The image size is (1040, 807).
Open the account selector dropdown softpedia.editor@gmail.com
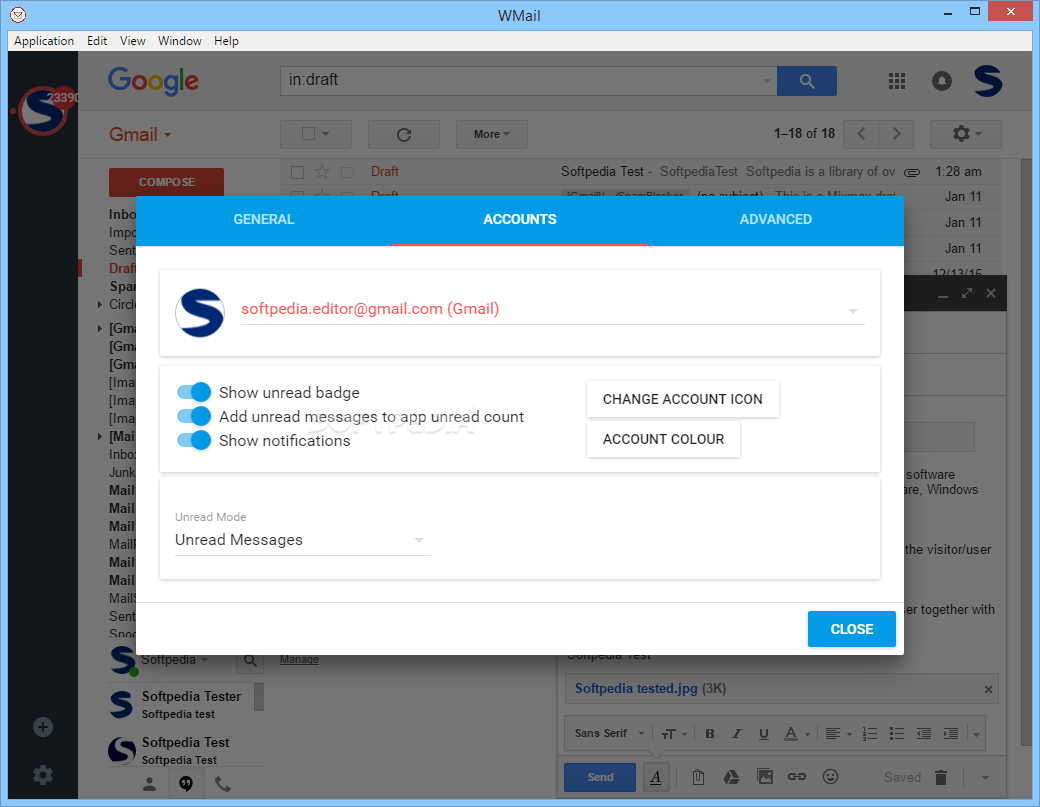(x=552, y=310)
